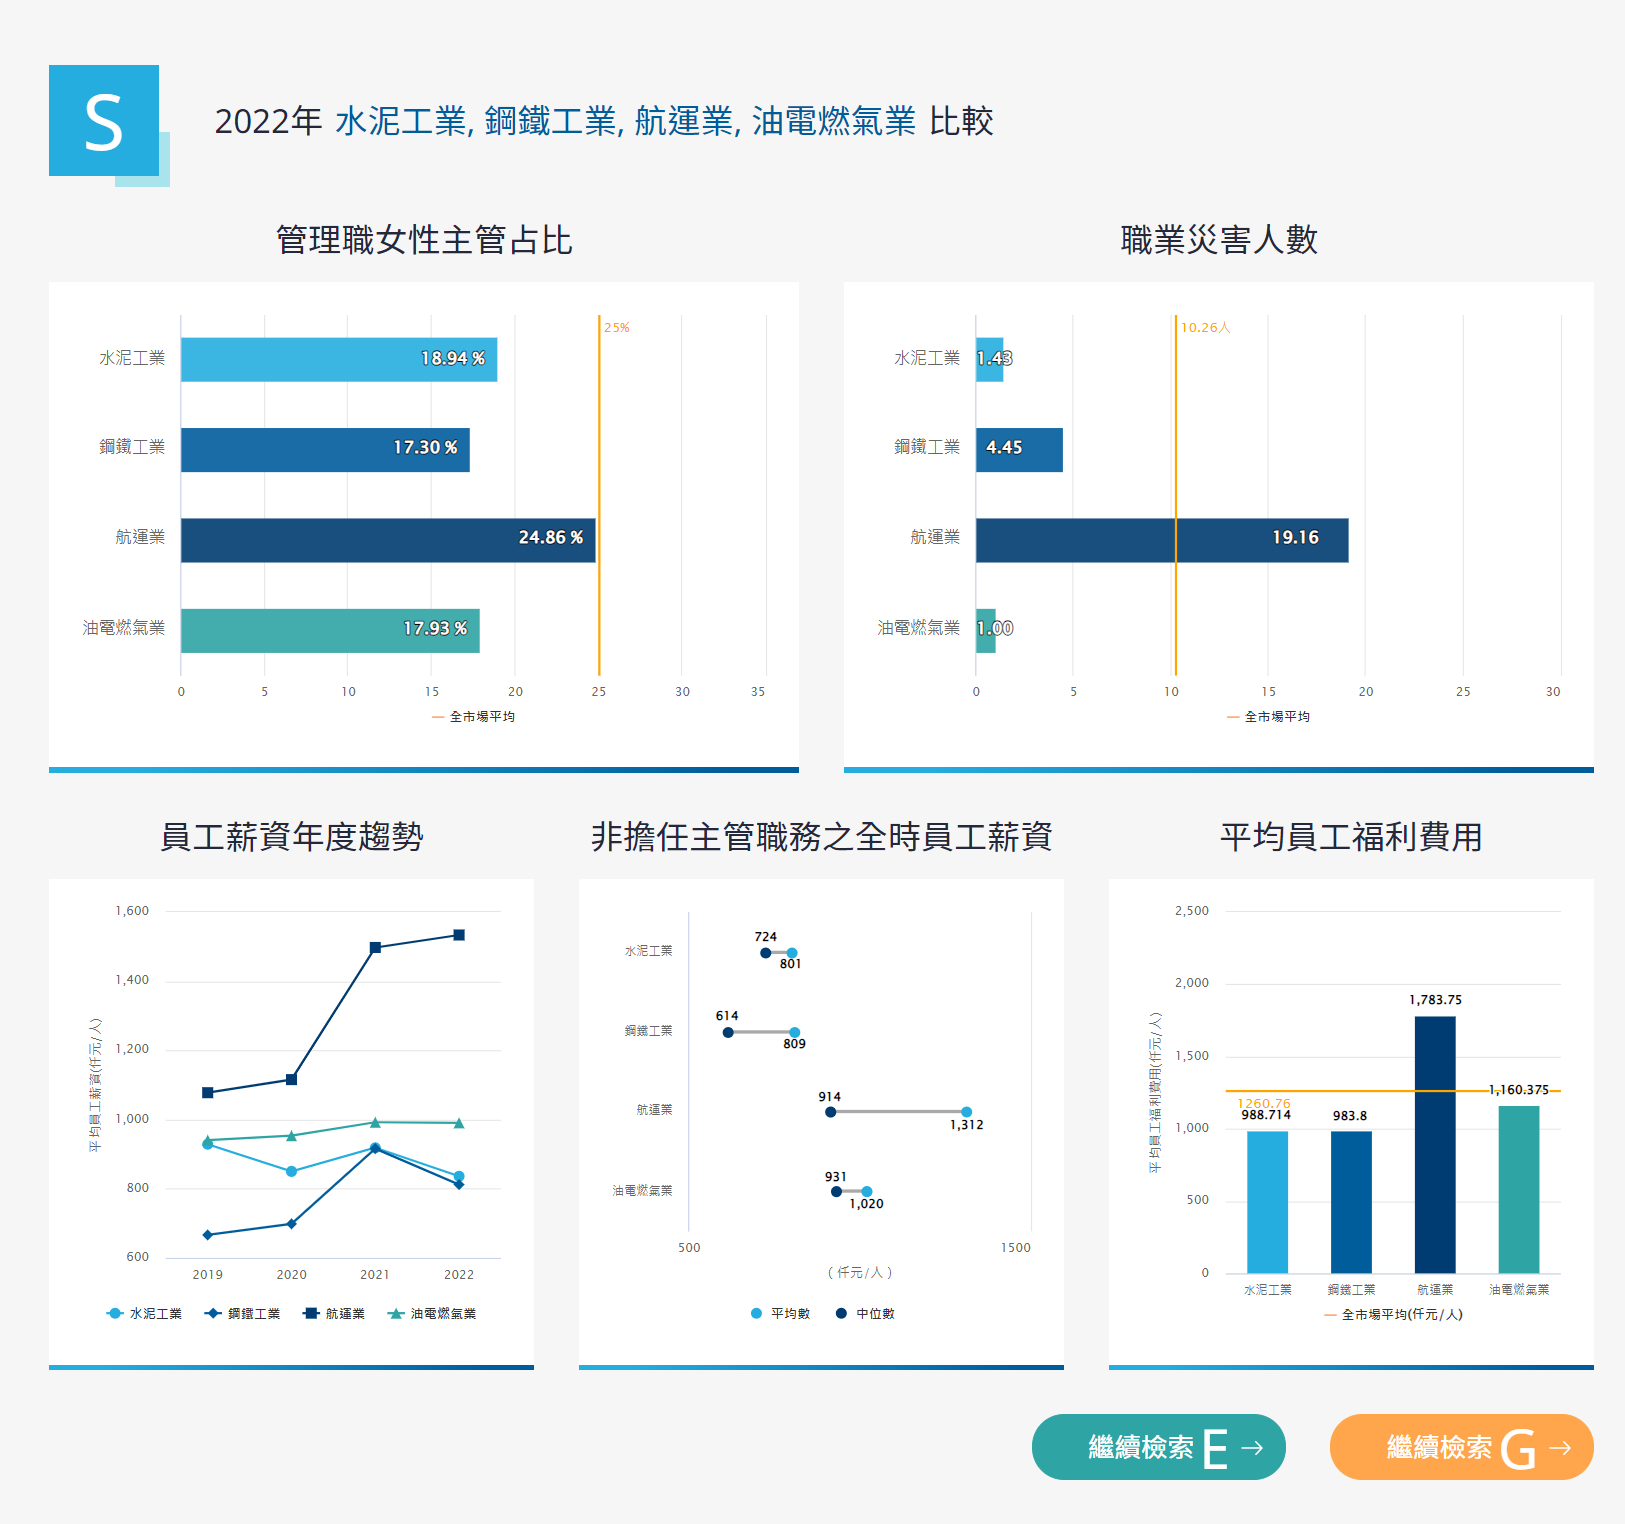Image resolution: width=1625 pixels, height=1524 pixels.
Task: Click the blue "S" logo icon
Action: pyautogui.click(x=105, y=120)
